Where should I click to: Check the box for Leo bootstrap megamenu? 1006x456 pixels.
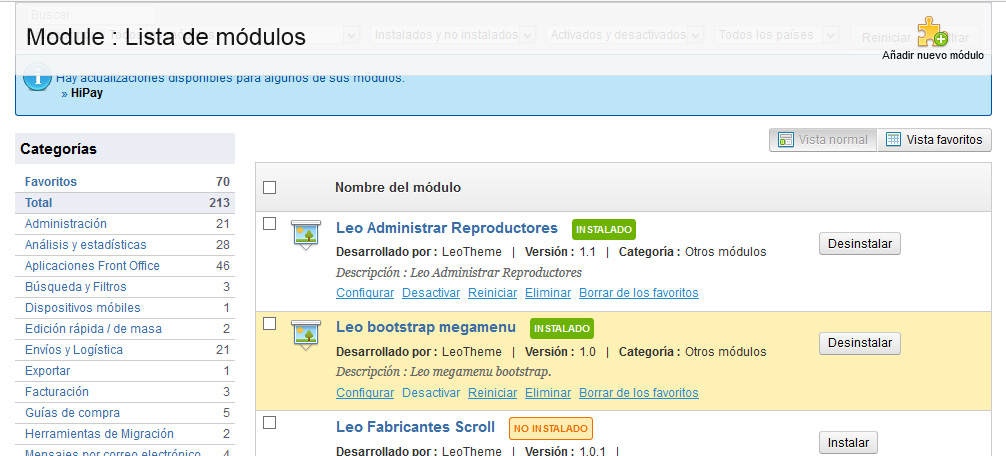coord(270,323)
